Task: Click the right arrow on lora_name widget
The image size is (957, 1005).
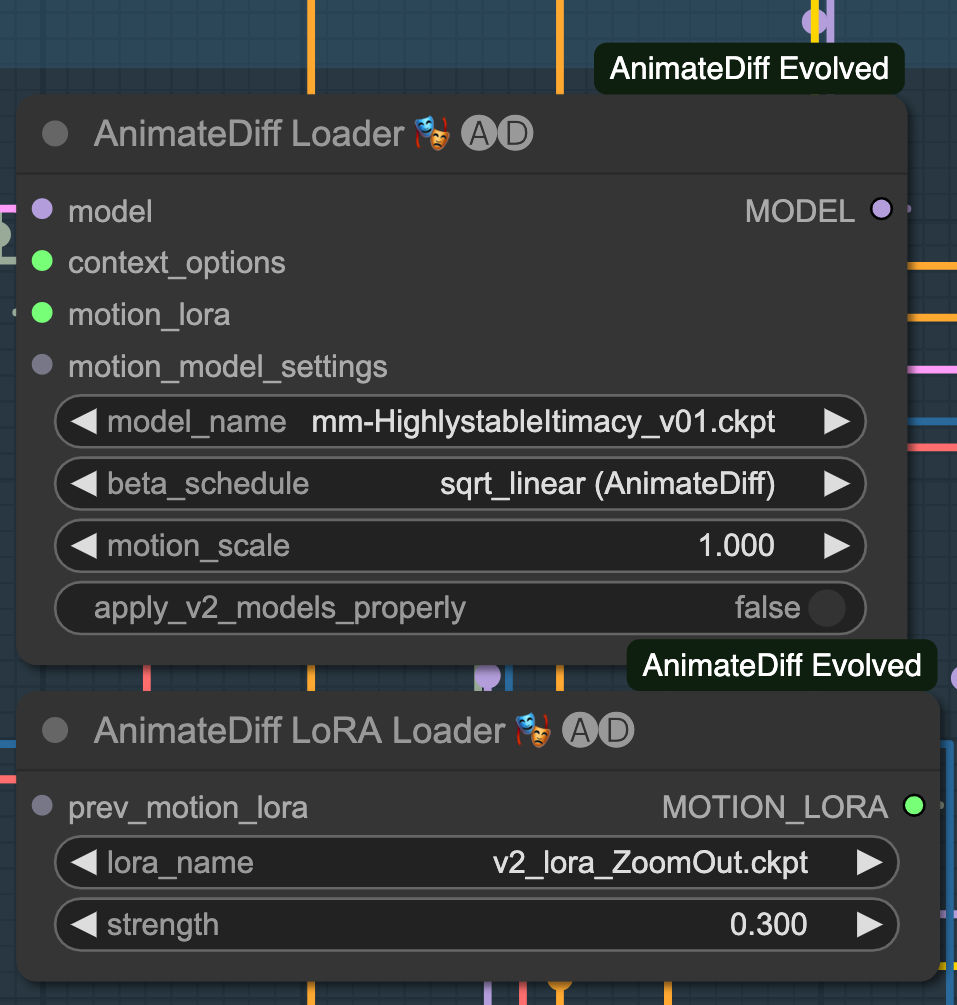Action: (871, 862)
